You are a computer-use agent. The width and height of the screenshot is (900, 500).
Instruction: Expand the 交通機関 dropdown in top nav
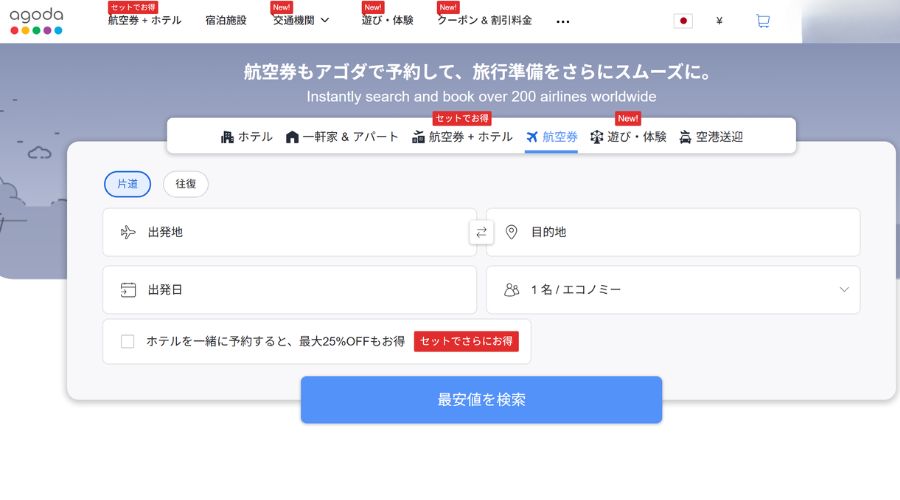click(301, 20)
